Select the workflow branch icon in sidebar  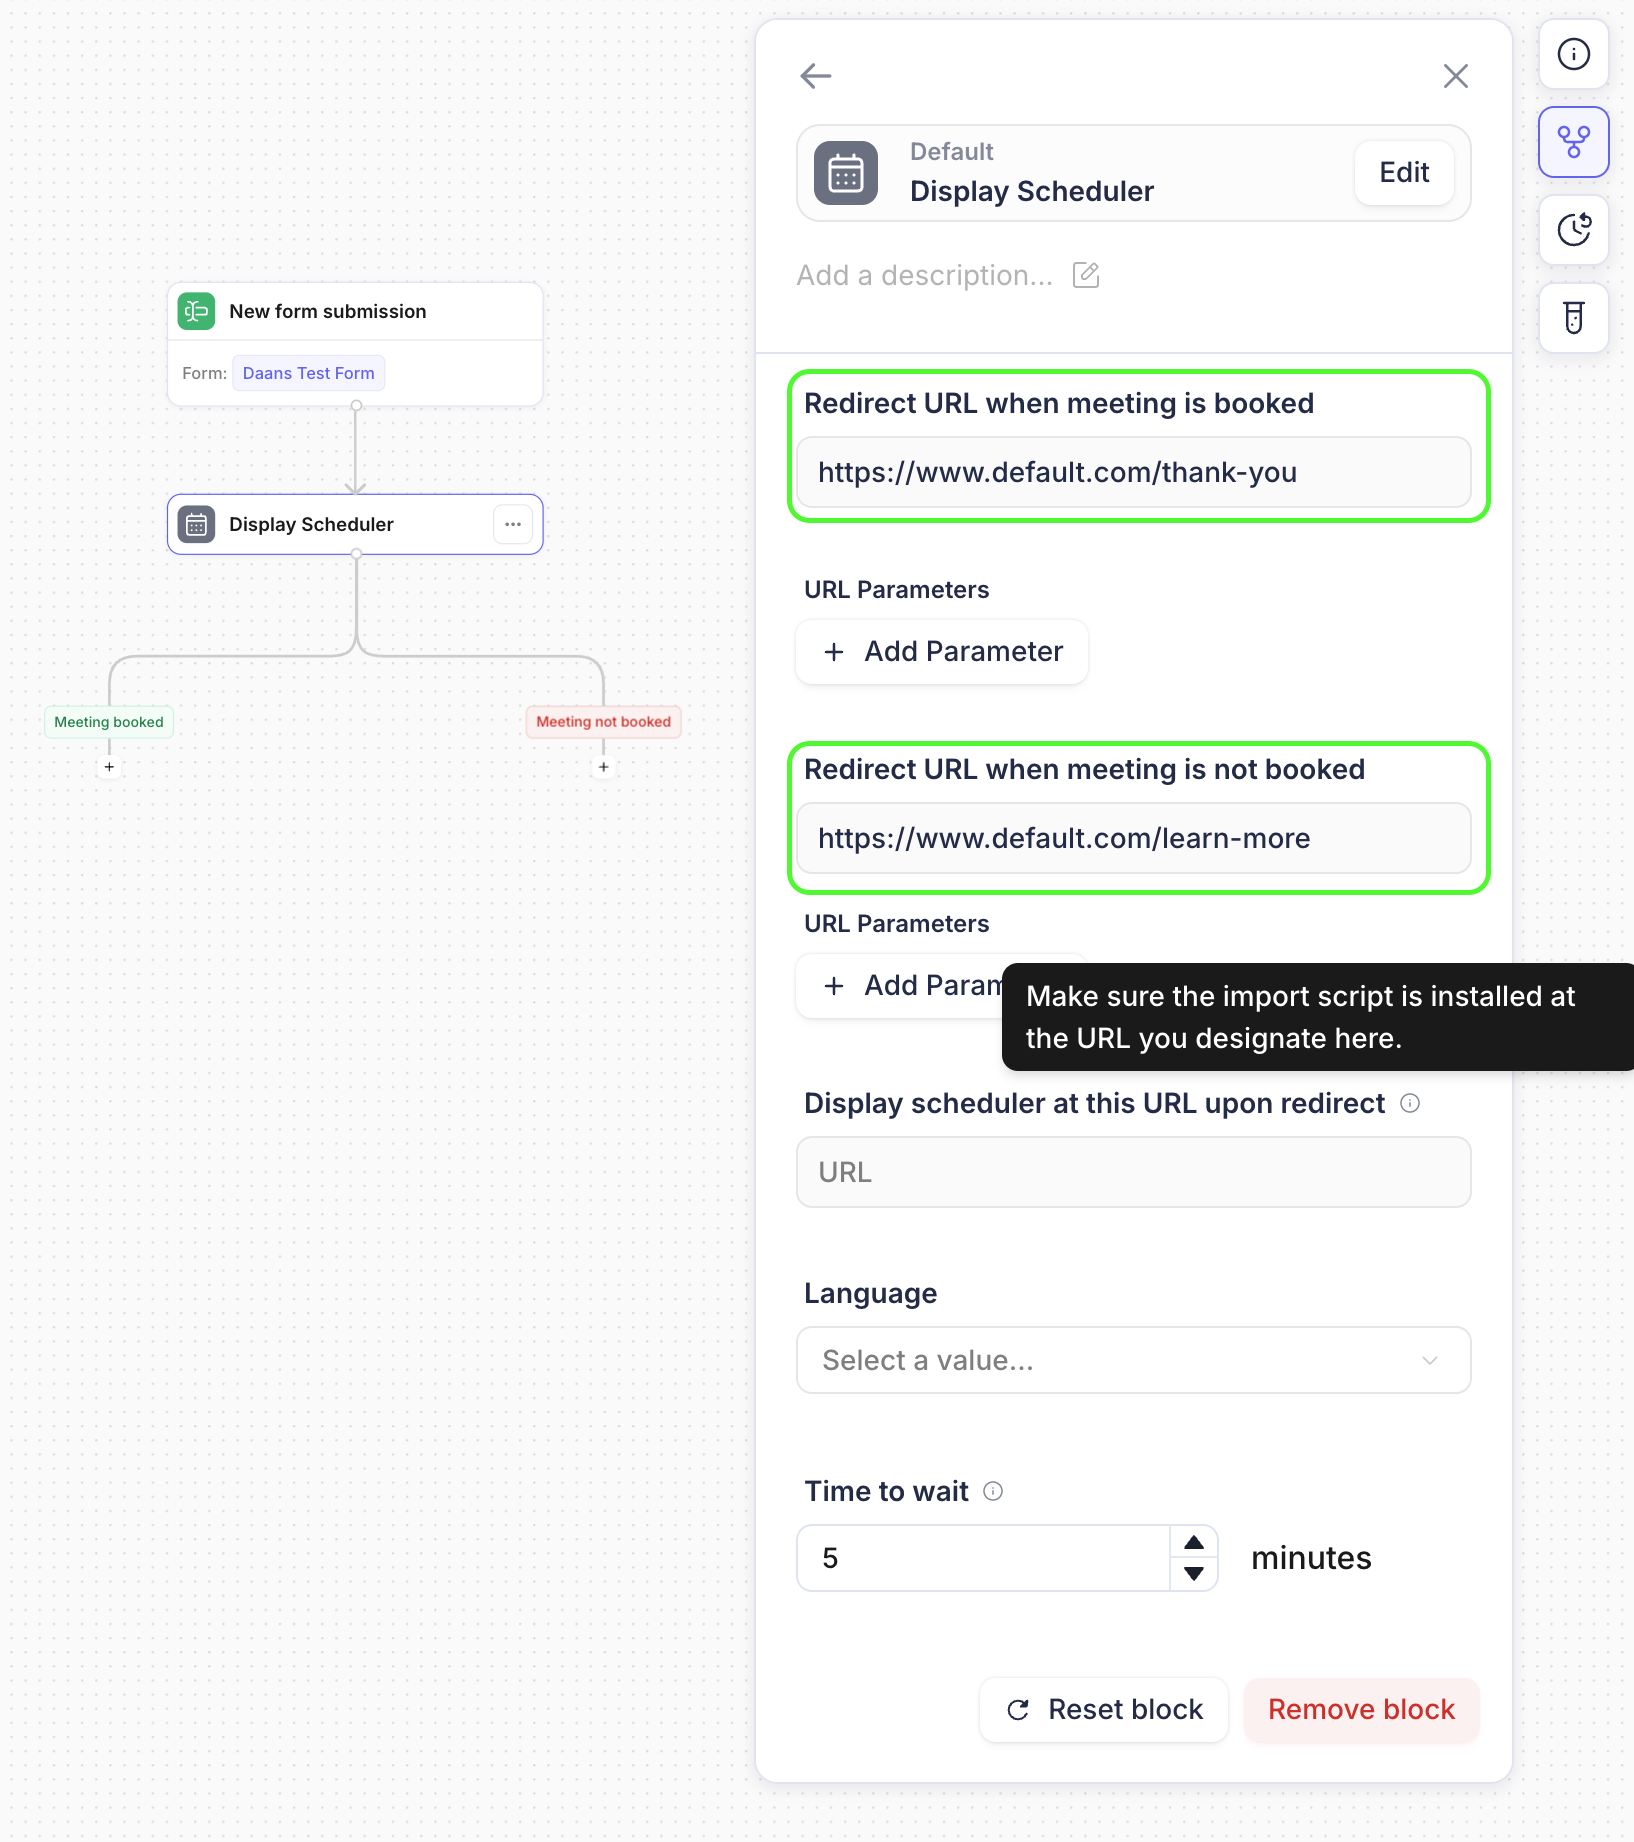(1573, 142)
